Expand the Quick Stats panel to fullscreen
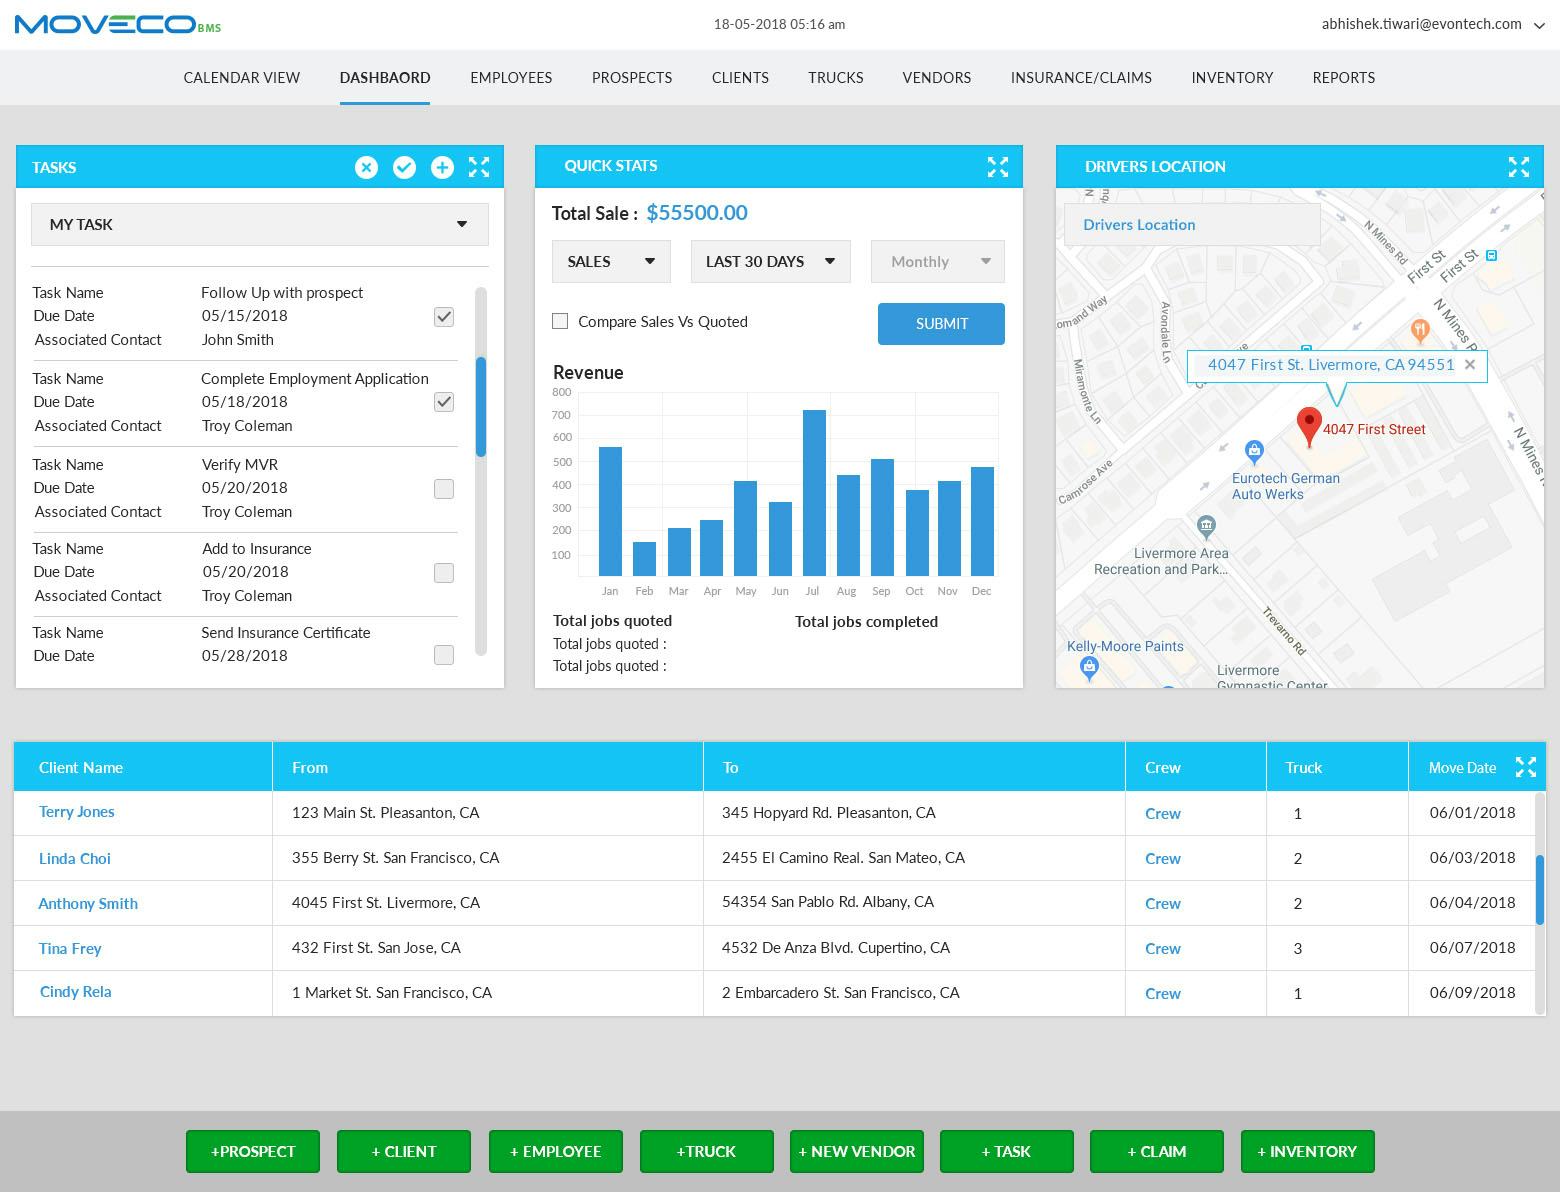The height and width of the screenshot is (1192, 1560). (997, 166)
